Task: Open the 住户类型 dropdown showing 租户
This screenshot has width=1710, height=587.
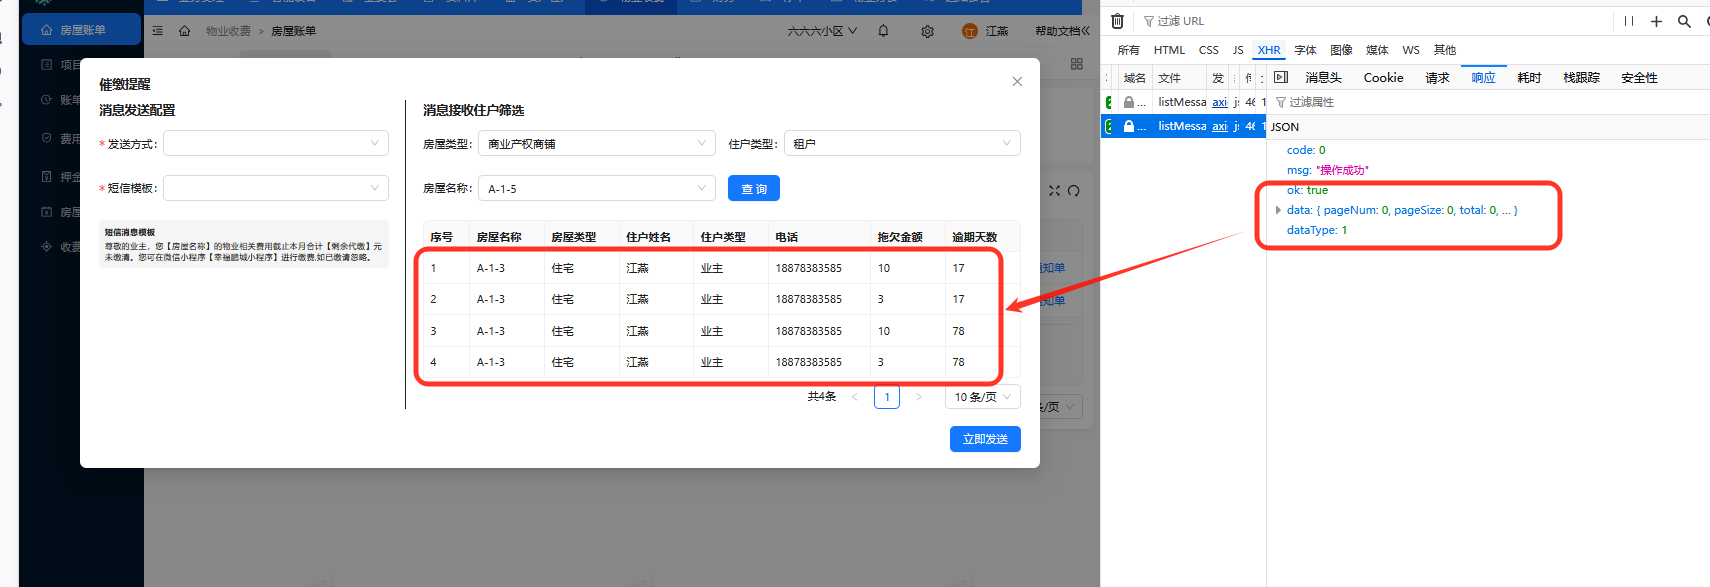Action: tap(902, 144)
